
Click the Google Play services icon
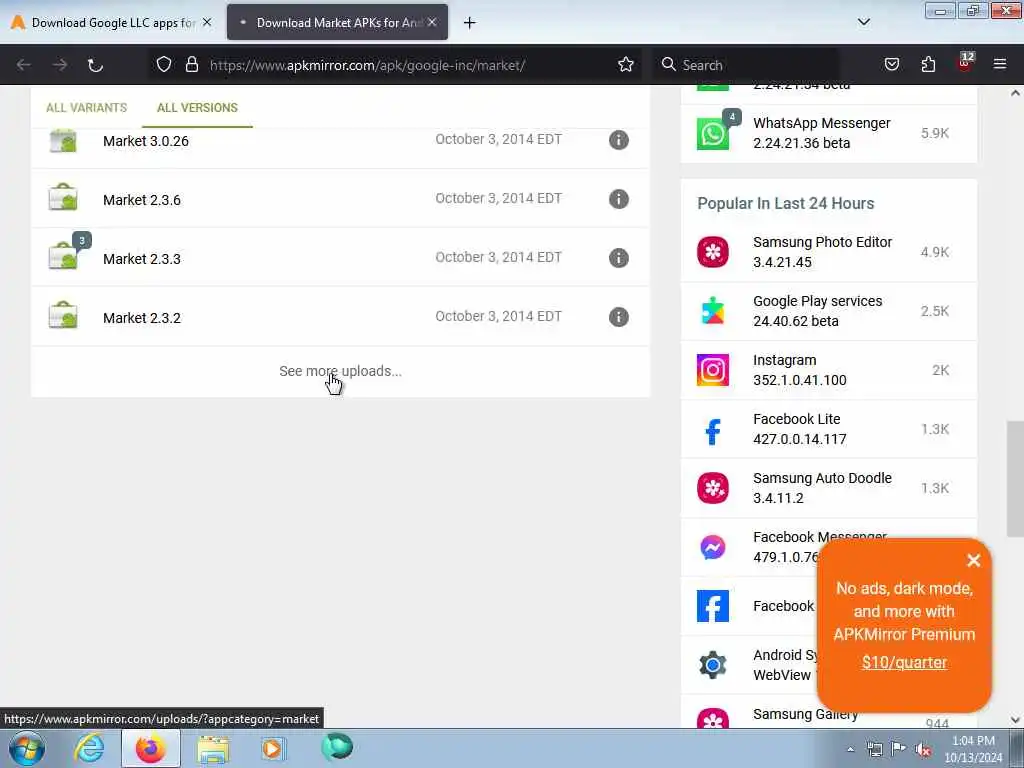[712, 311]
